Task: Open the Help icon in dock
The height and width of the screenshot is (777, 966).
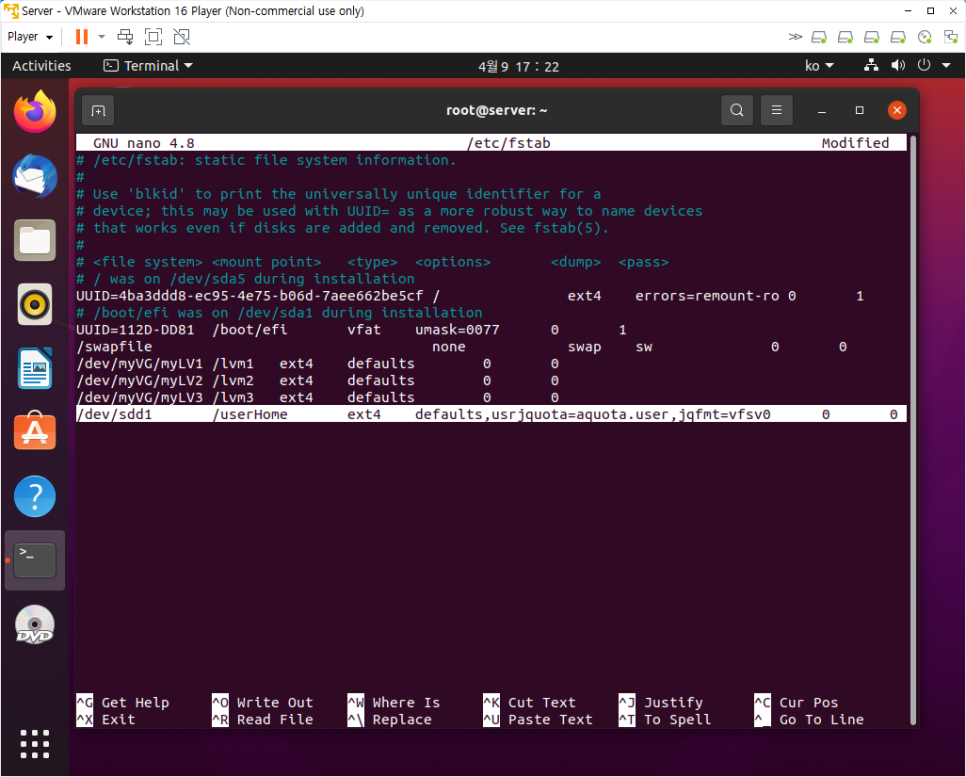Action: tap(35, 496)
